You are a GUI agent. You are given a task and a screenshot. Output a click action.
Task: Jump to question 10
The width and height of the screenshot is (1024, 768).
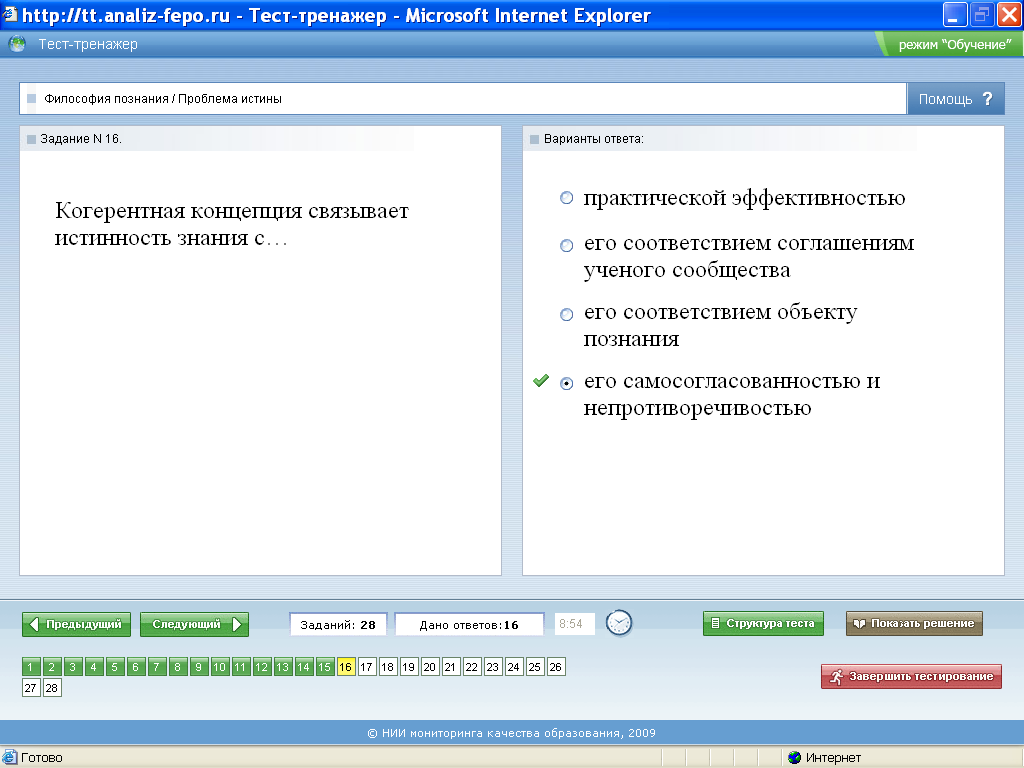pos(219,667)
